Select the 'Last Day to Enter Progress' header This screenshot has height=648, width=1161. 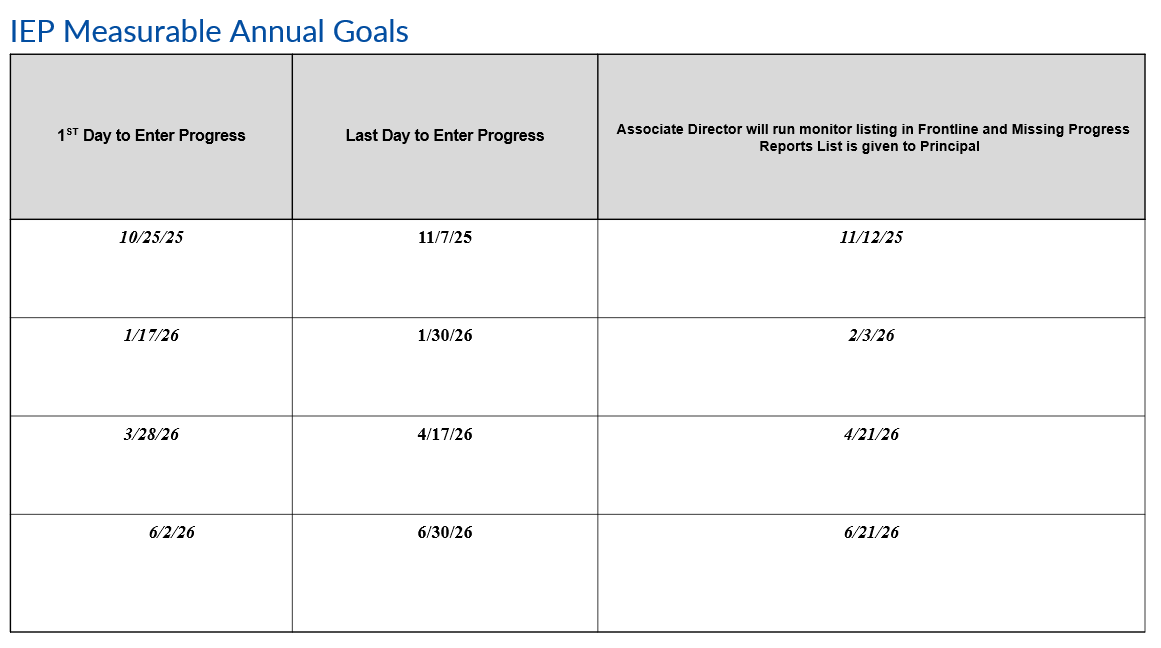pyautogui.click(x=445, y=135)
